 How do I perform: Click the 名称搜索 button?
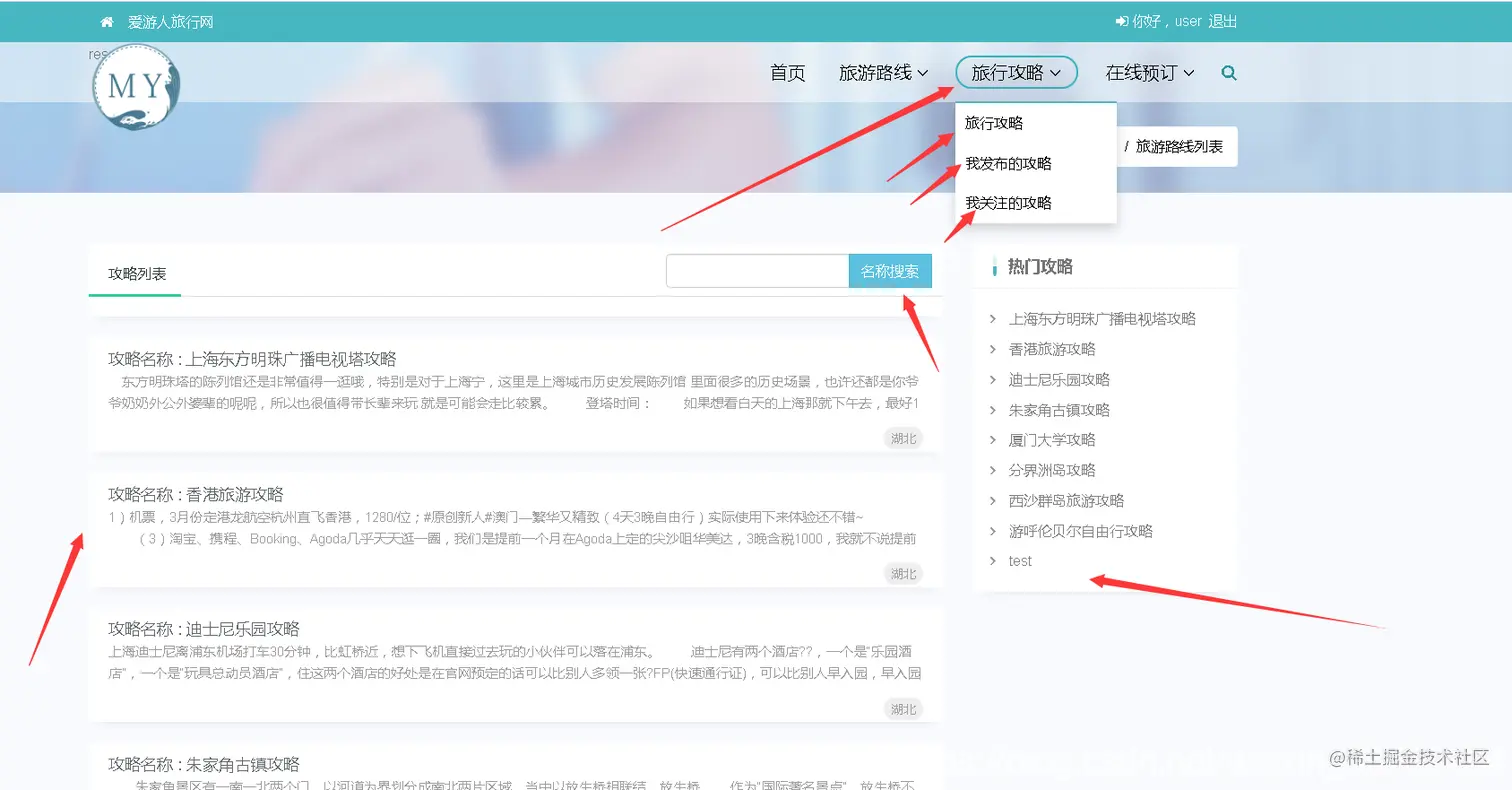click(x=890, y=271)
